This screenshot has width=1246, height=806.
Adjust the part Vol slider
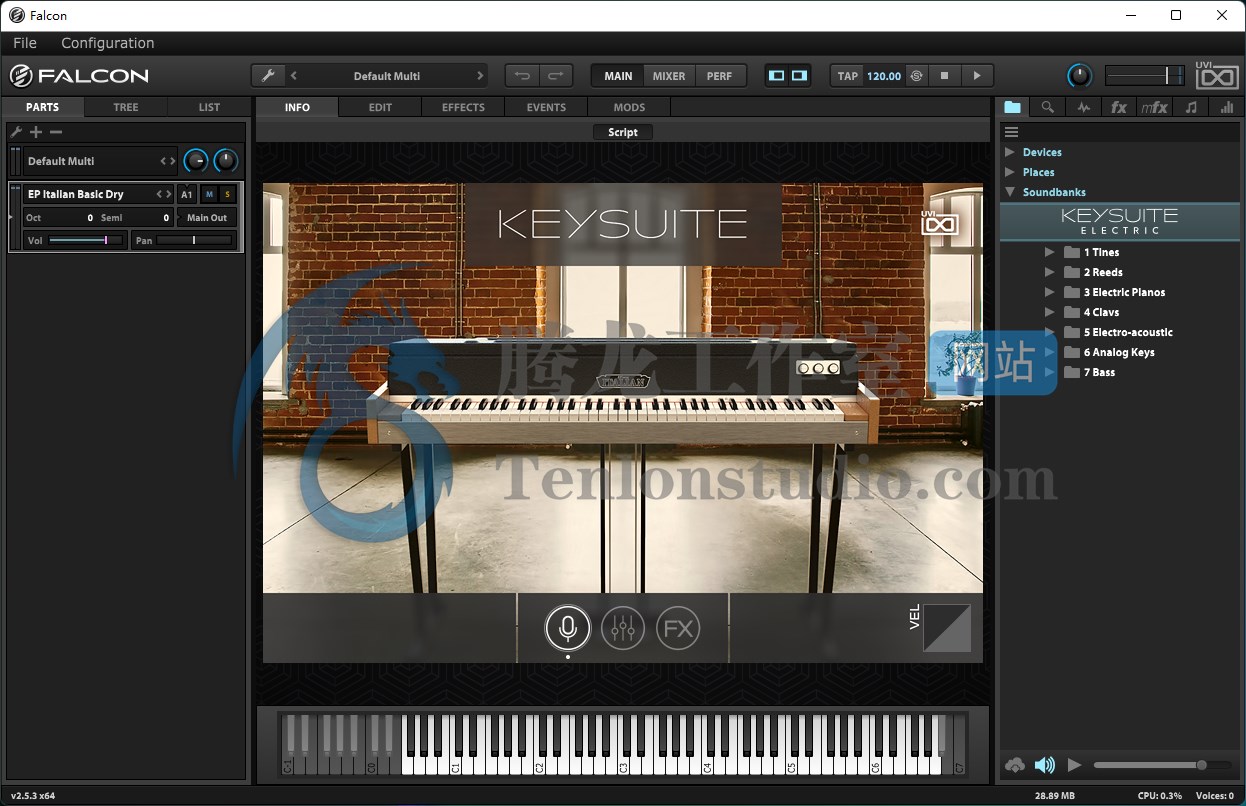[86, 240]
